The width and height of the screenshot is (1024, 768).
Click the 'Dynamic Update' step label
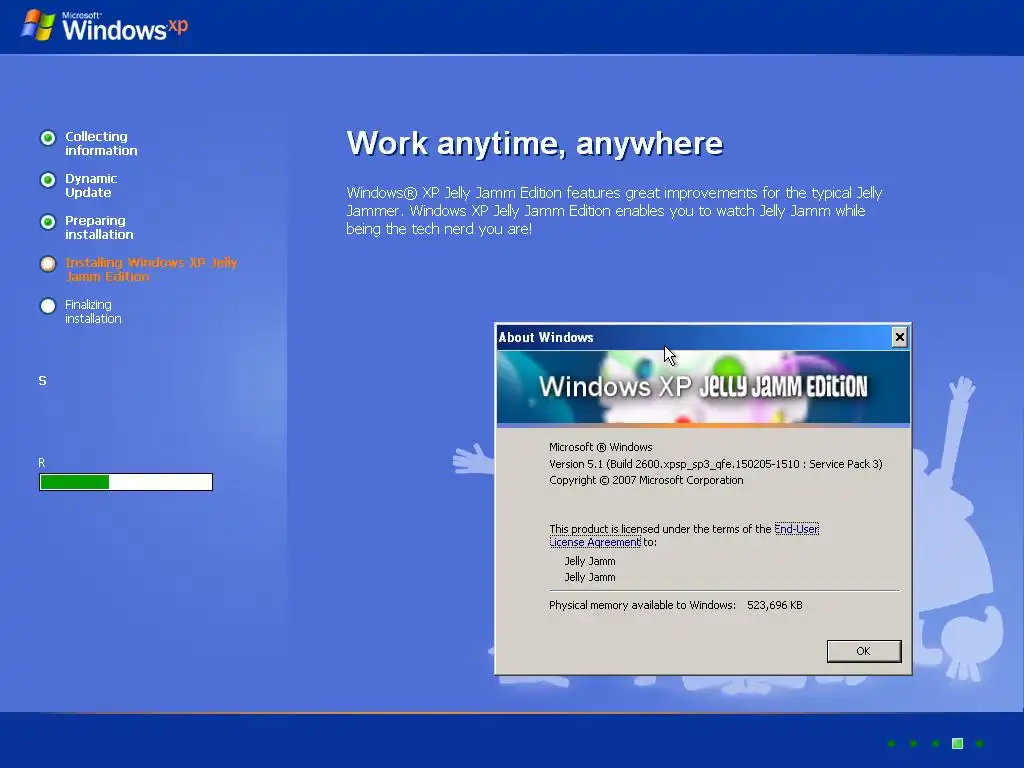pos(91,185)
